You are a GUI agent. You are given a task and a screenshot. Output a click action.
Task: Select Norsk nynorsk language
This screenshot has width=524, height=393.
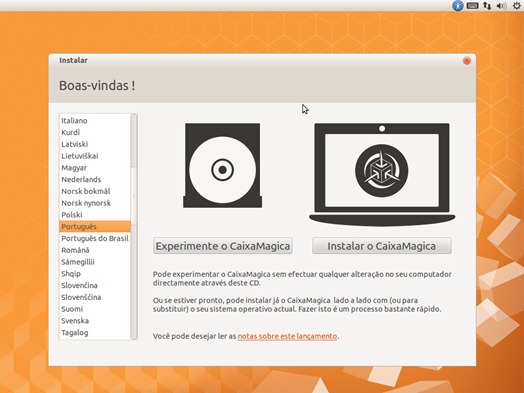(x=95, y=203)
